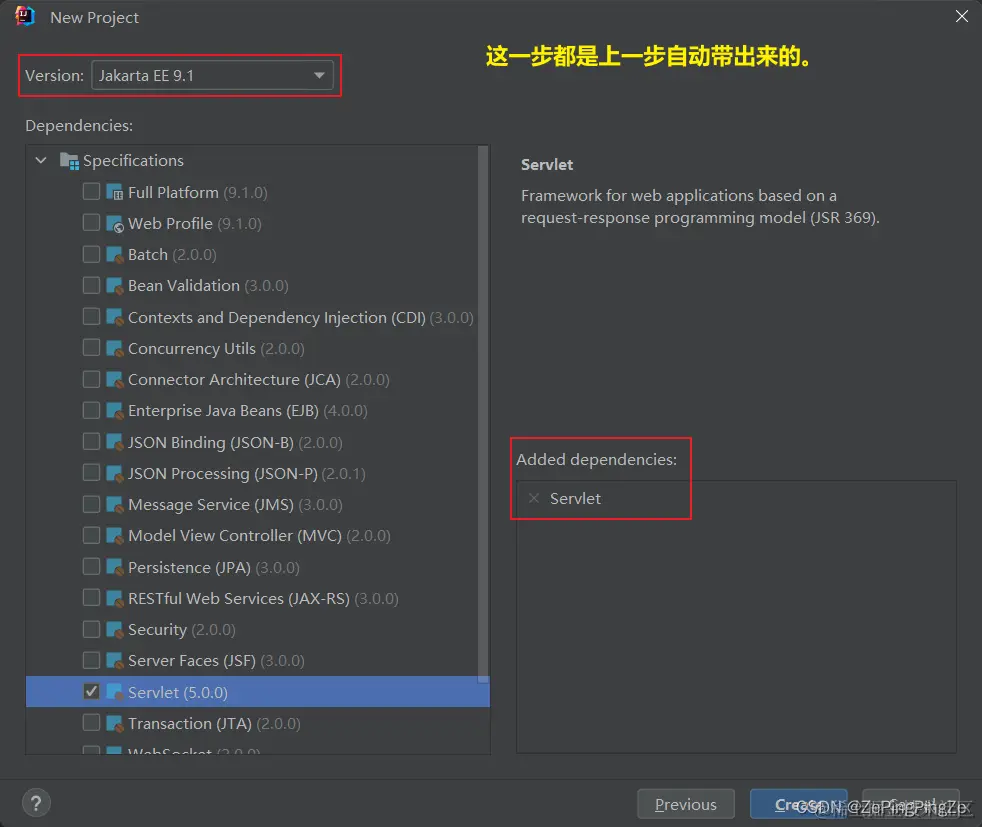Click the Create button
Screen dimensions: 982x827
799,804
